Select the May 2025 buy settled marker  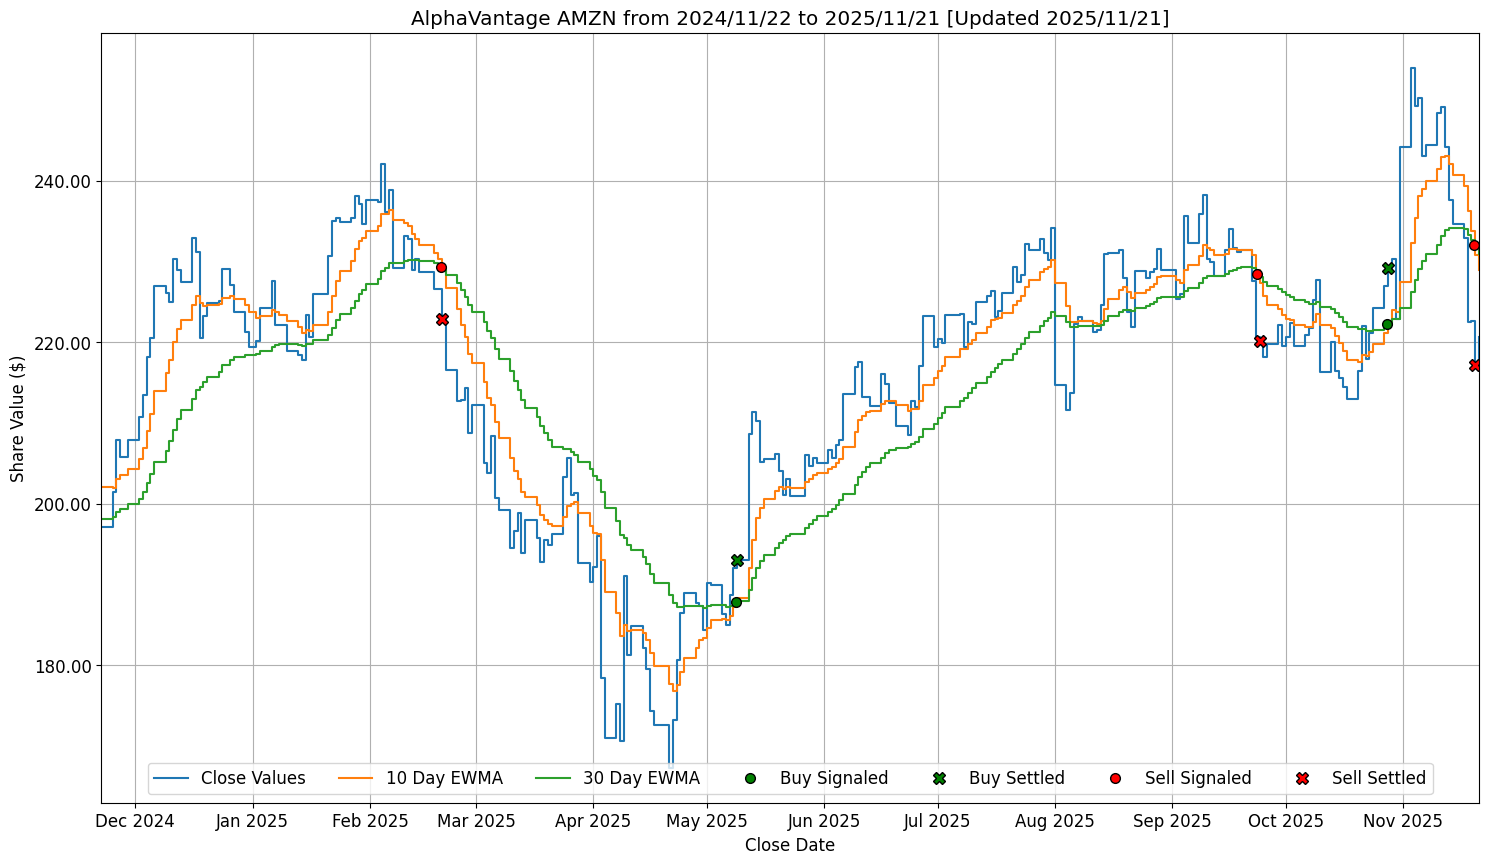737,561
